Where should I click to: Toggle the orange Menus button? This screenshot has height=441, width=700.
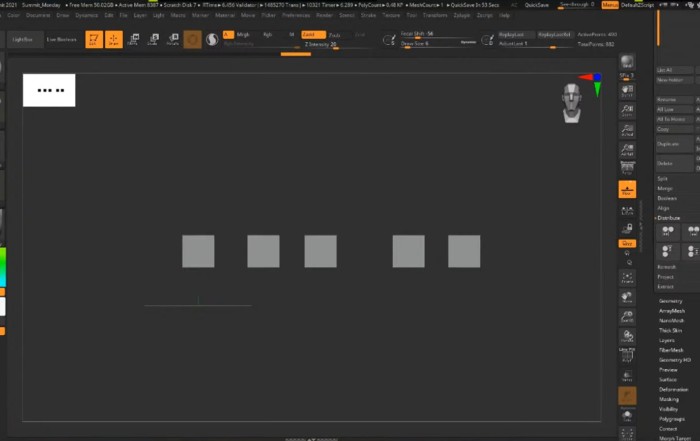point(610,6)
